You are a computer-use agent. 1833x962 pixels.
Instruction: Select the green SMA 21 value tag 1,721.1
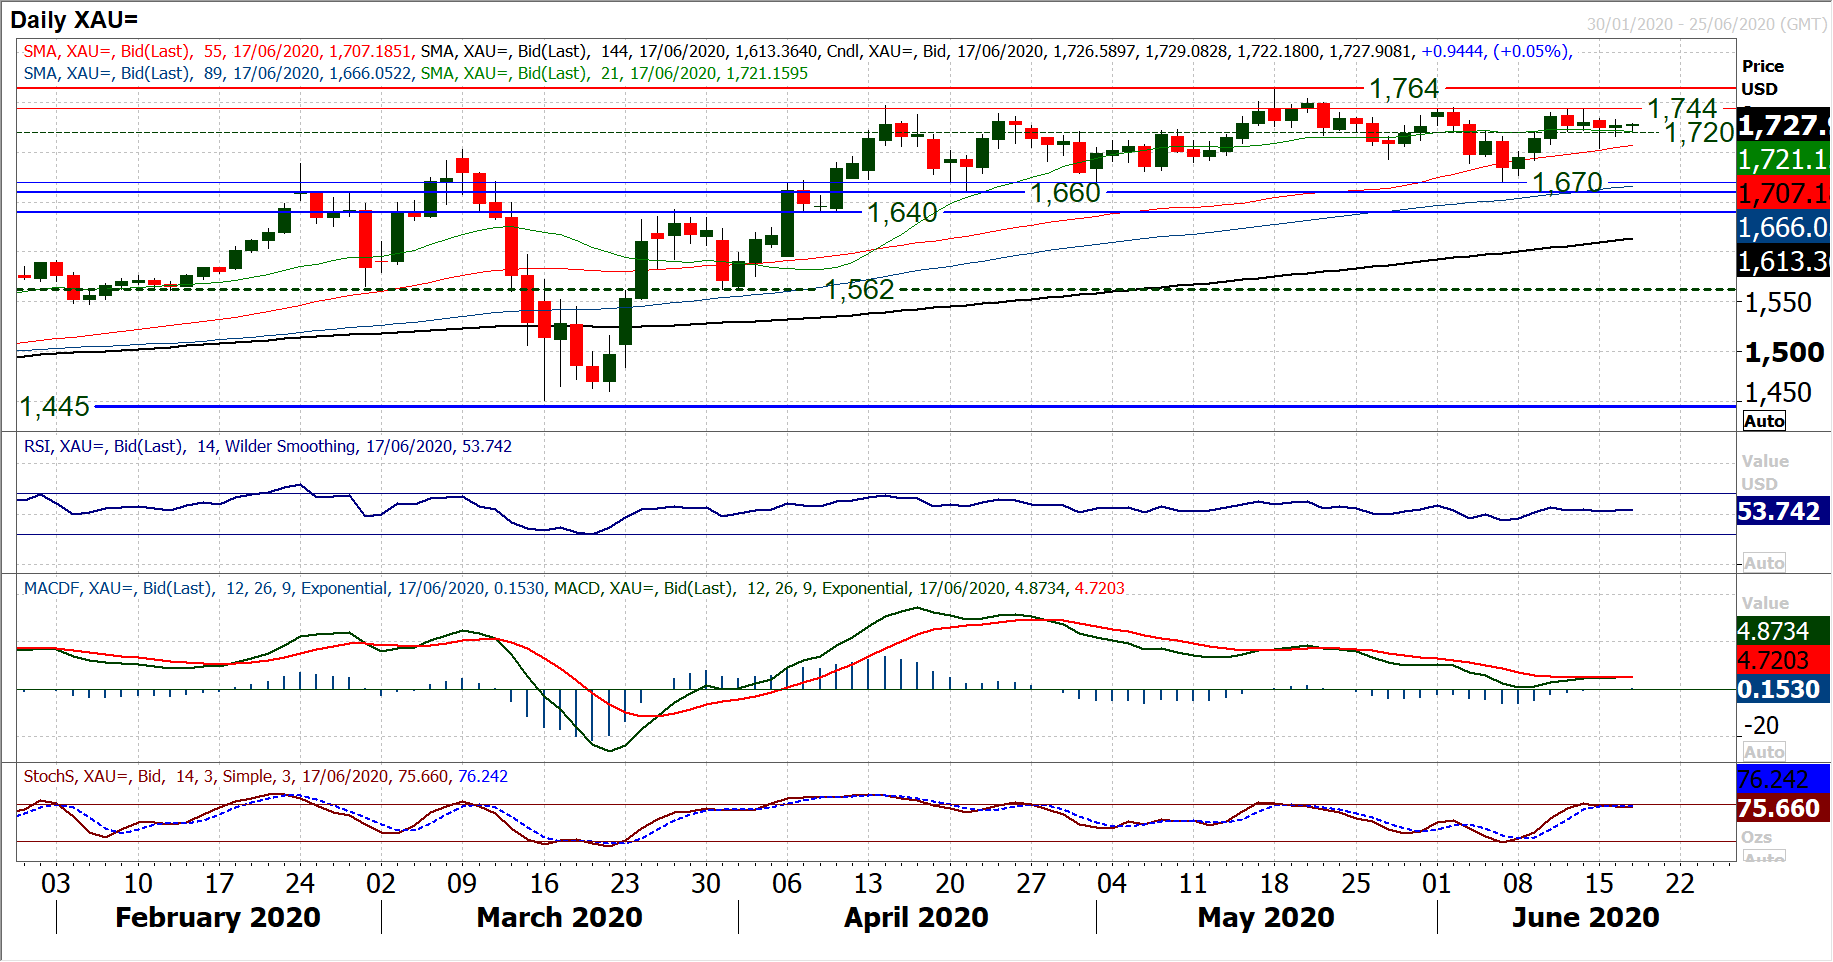(1783, 160)
